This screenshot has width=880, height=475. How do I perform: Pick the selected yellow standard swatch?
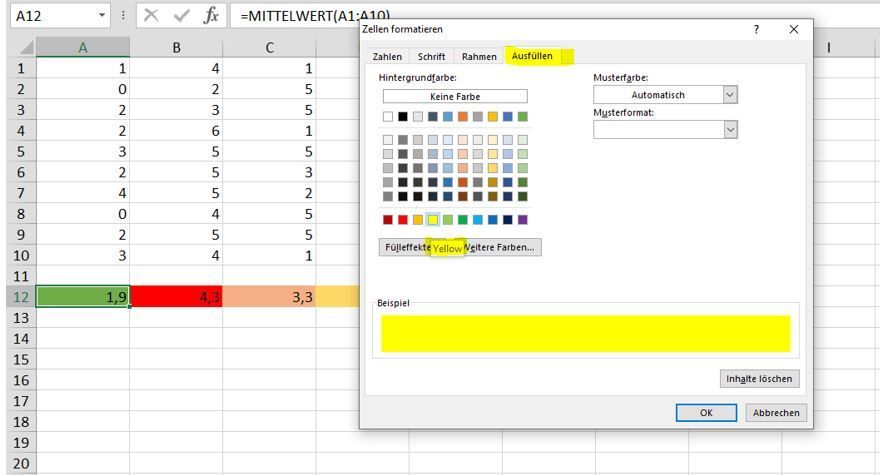(433, 220)
